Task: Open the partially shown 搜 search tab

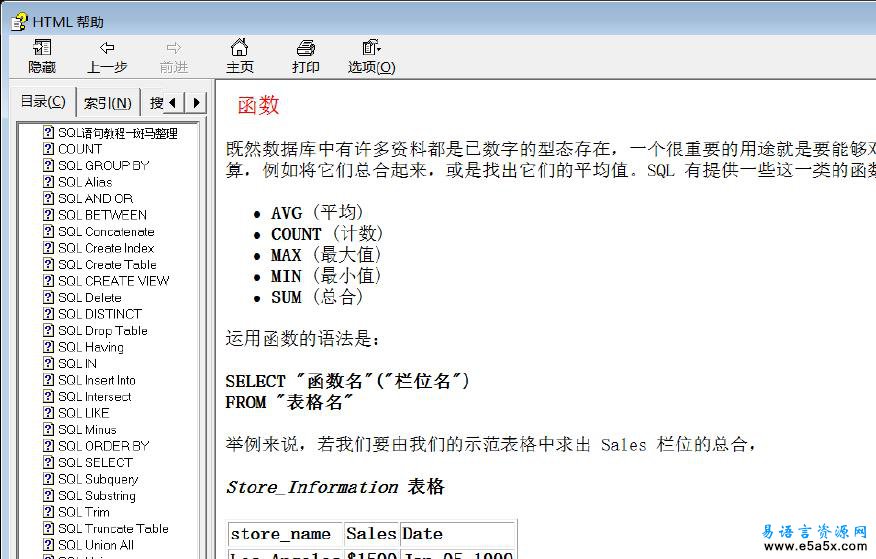Action: pos(156,103)
